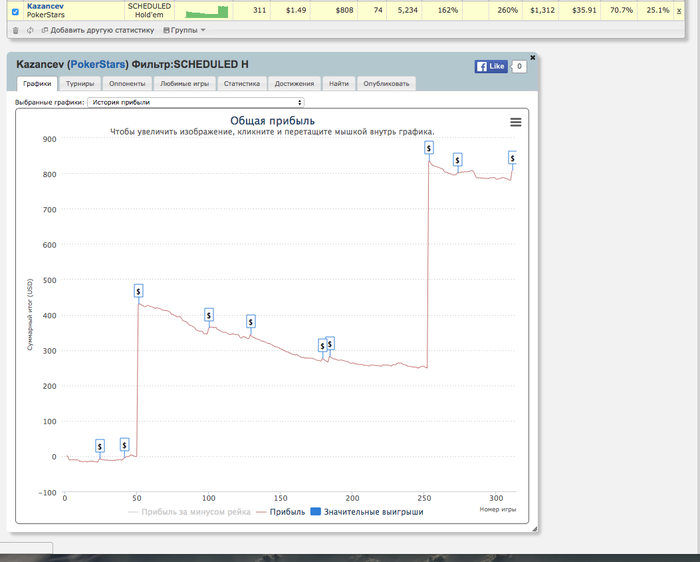Open the Любимые игры tab

[184, 83]
